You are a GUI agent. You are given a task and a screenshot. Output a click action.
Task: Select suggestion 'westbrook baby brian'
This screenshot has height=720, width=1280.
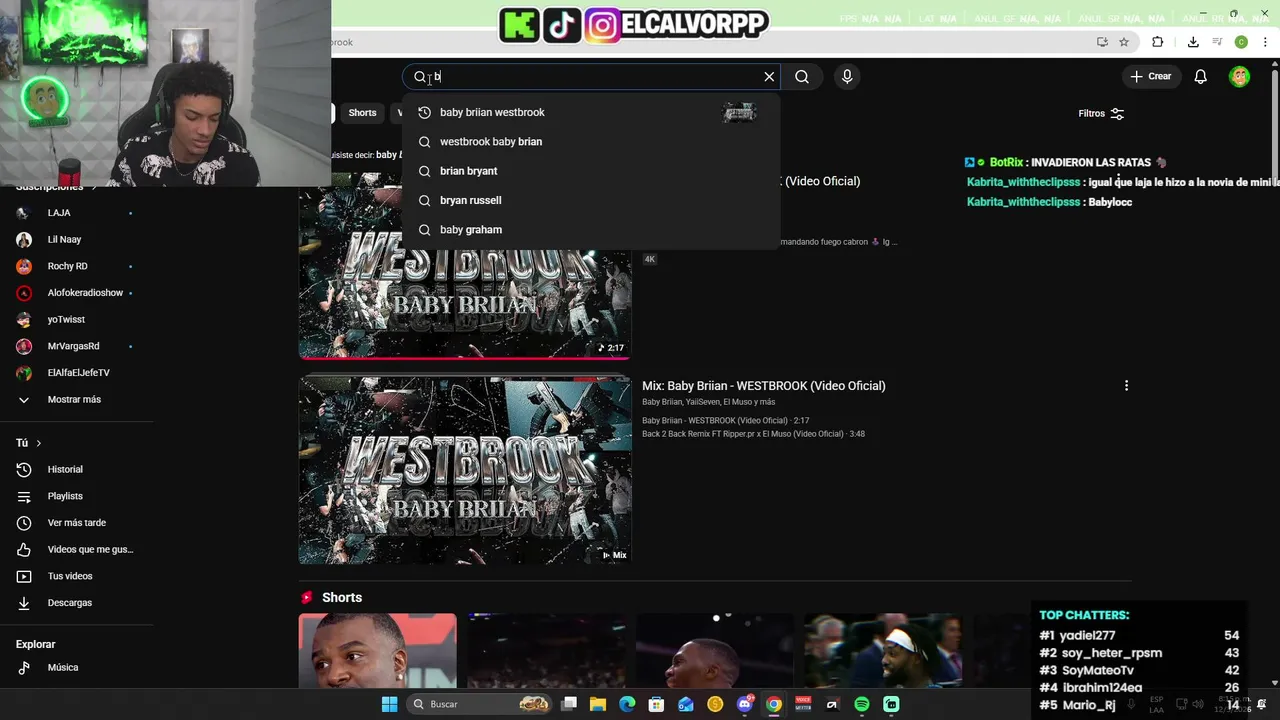point(590,142)
